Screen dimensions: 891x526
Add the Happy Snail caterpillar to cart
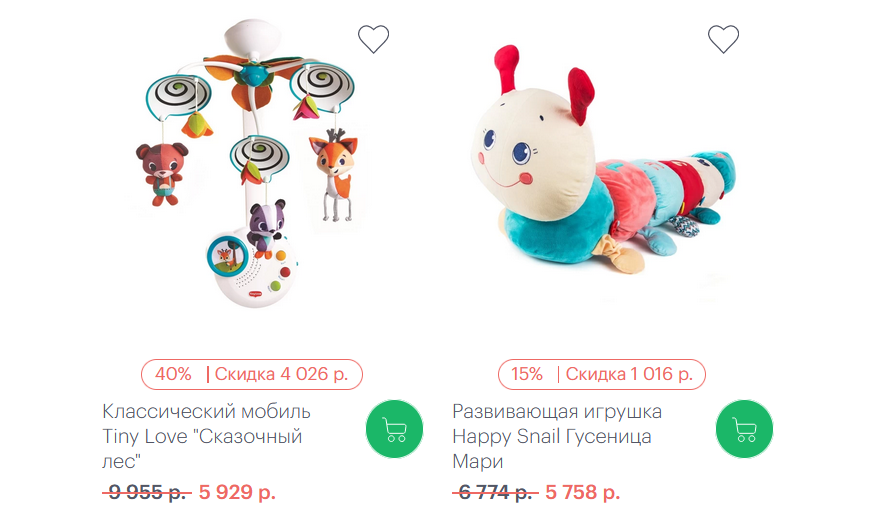point(744,429)
